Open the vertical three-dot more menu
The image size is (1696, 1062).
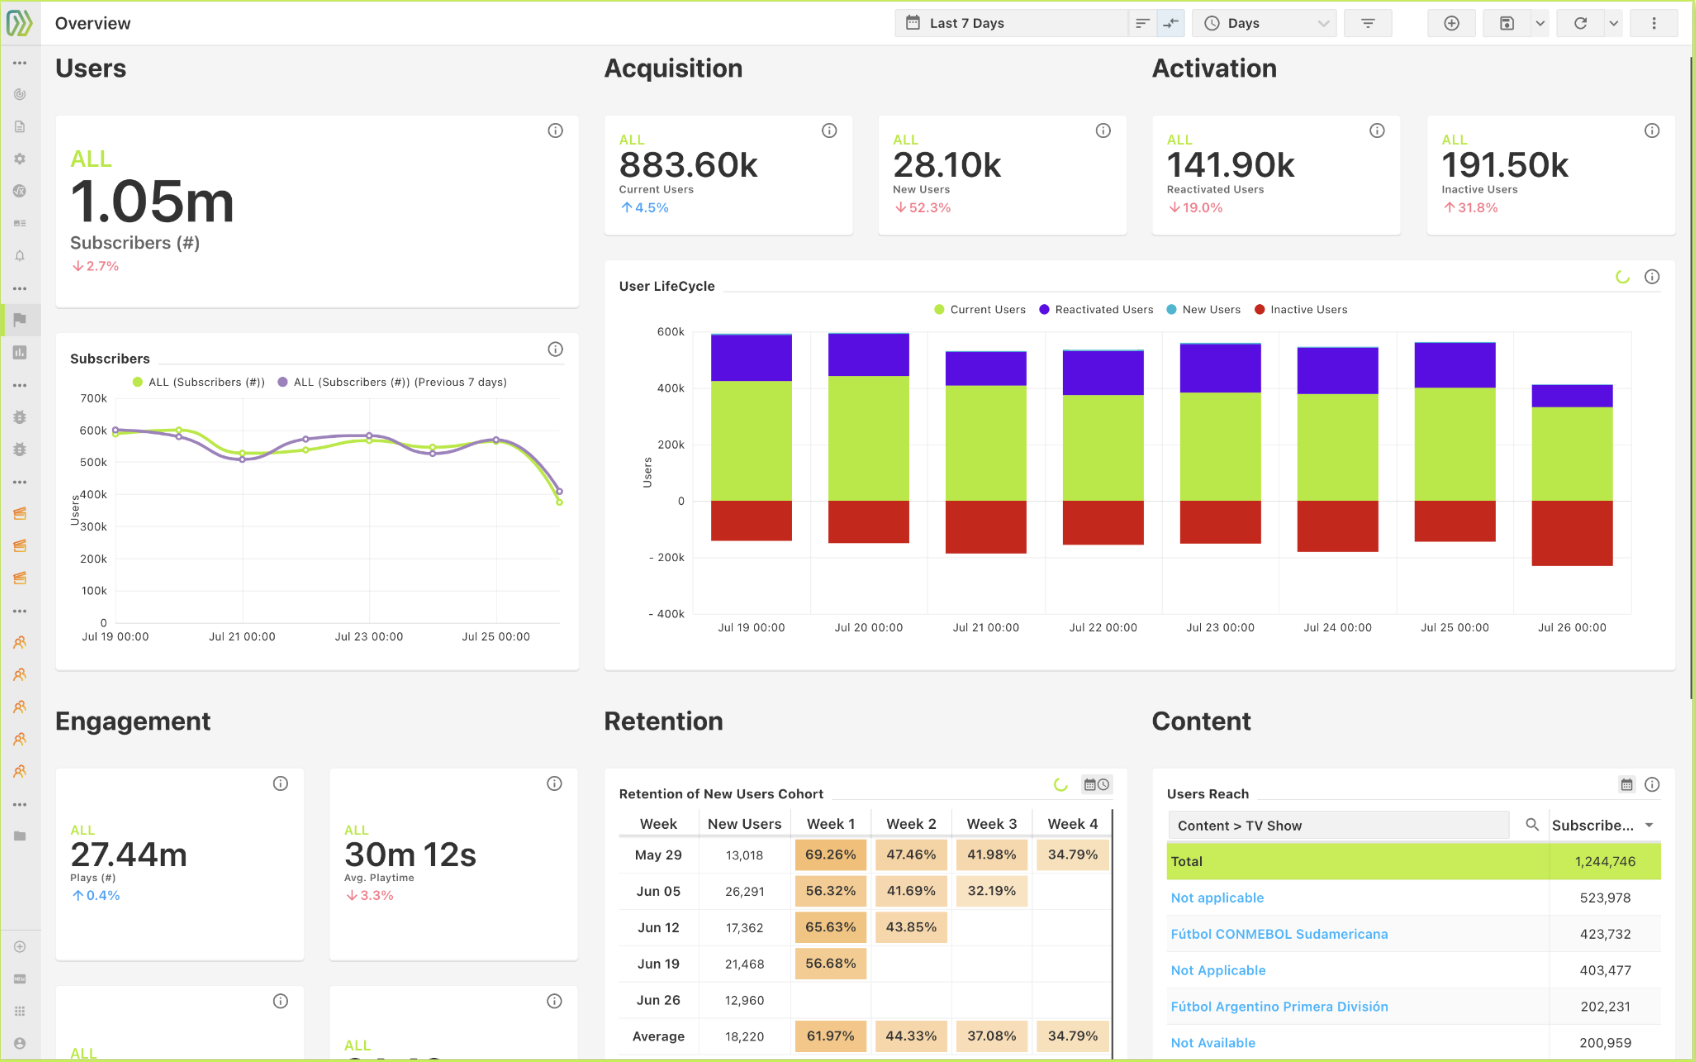pyautogui.click(x=1654, y=23)
